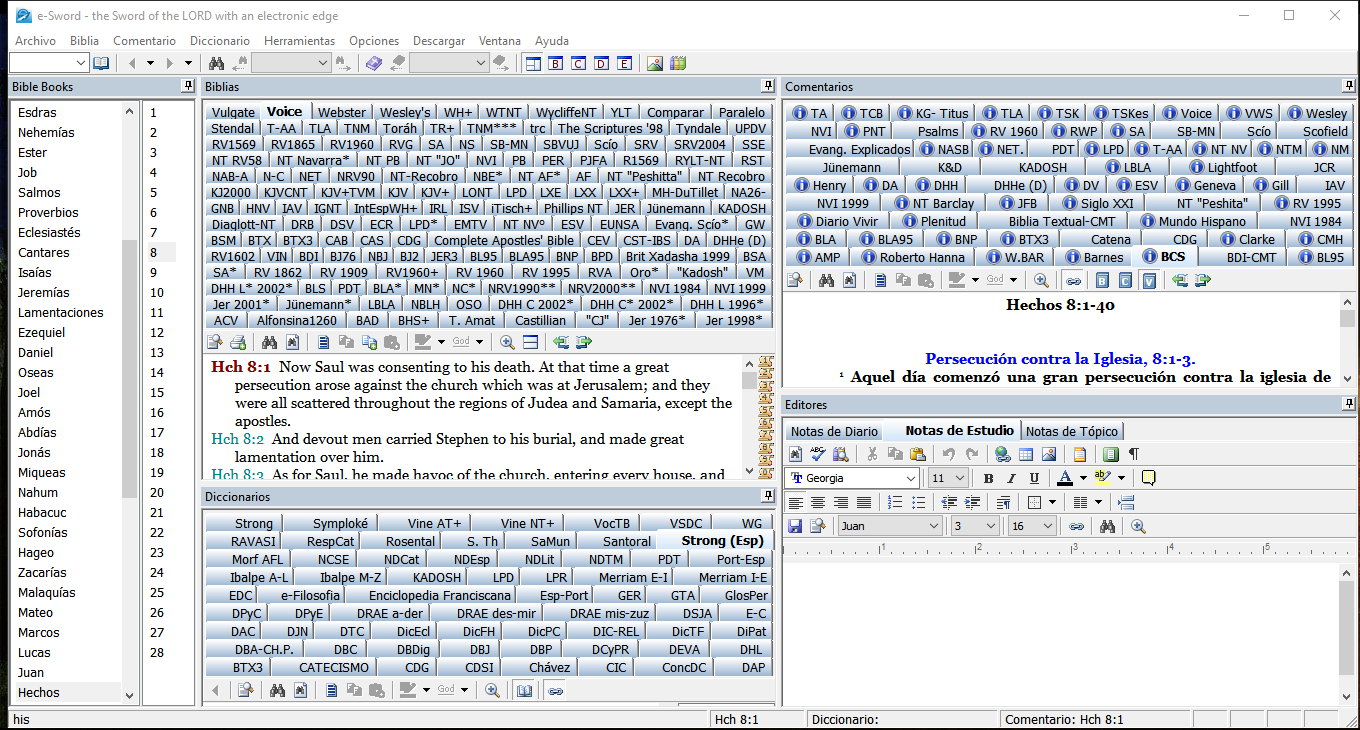The height and width of the screenshot is (730, 1360).
Task: Paste with the clipboard icon in the Editores toolbar
Action: 919,454
